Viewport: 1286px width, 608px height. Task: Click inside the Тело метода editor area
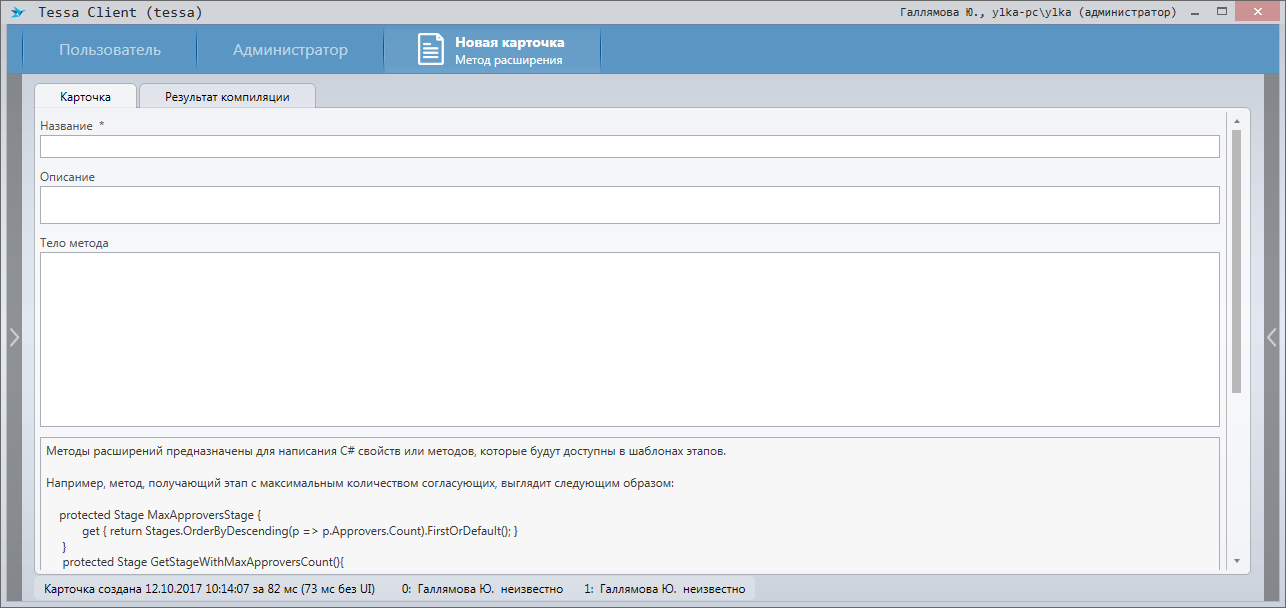tap(629, 339)
